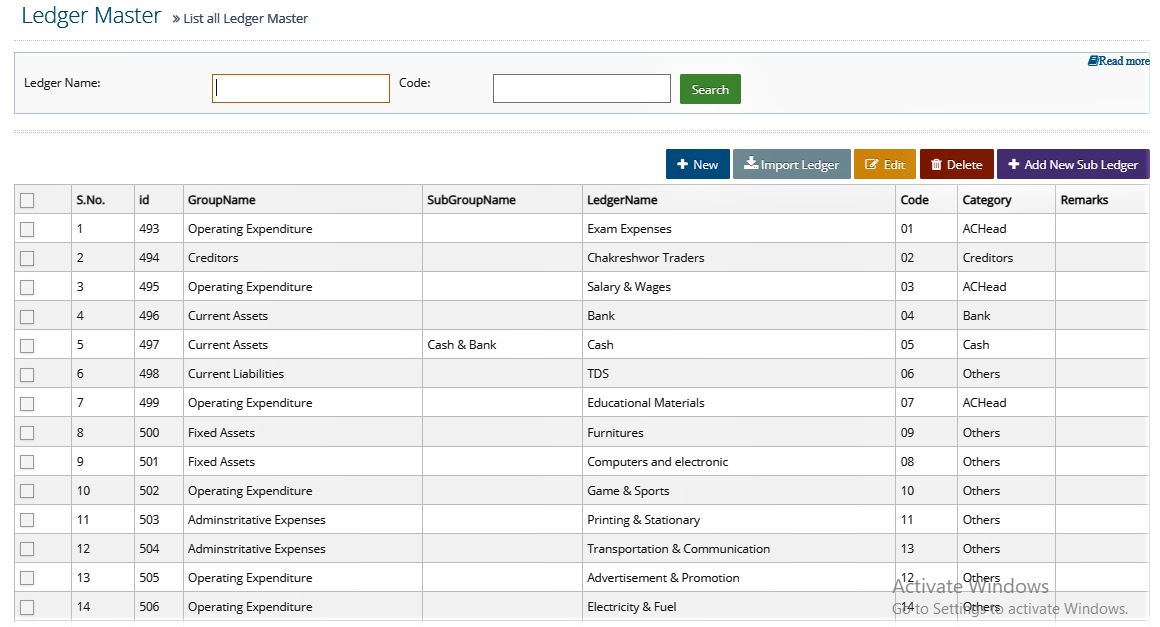1160x627 pixels.
Task: Check the TDS row checkbox
Action: tap(27, 374)
